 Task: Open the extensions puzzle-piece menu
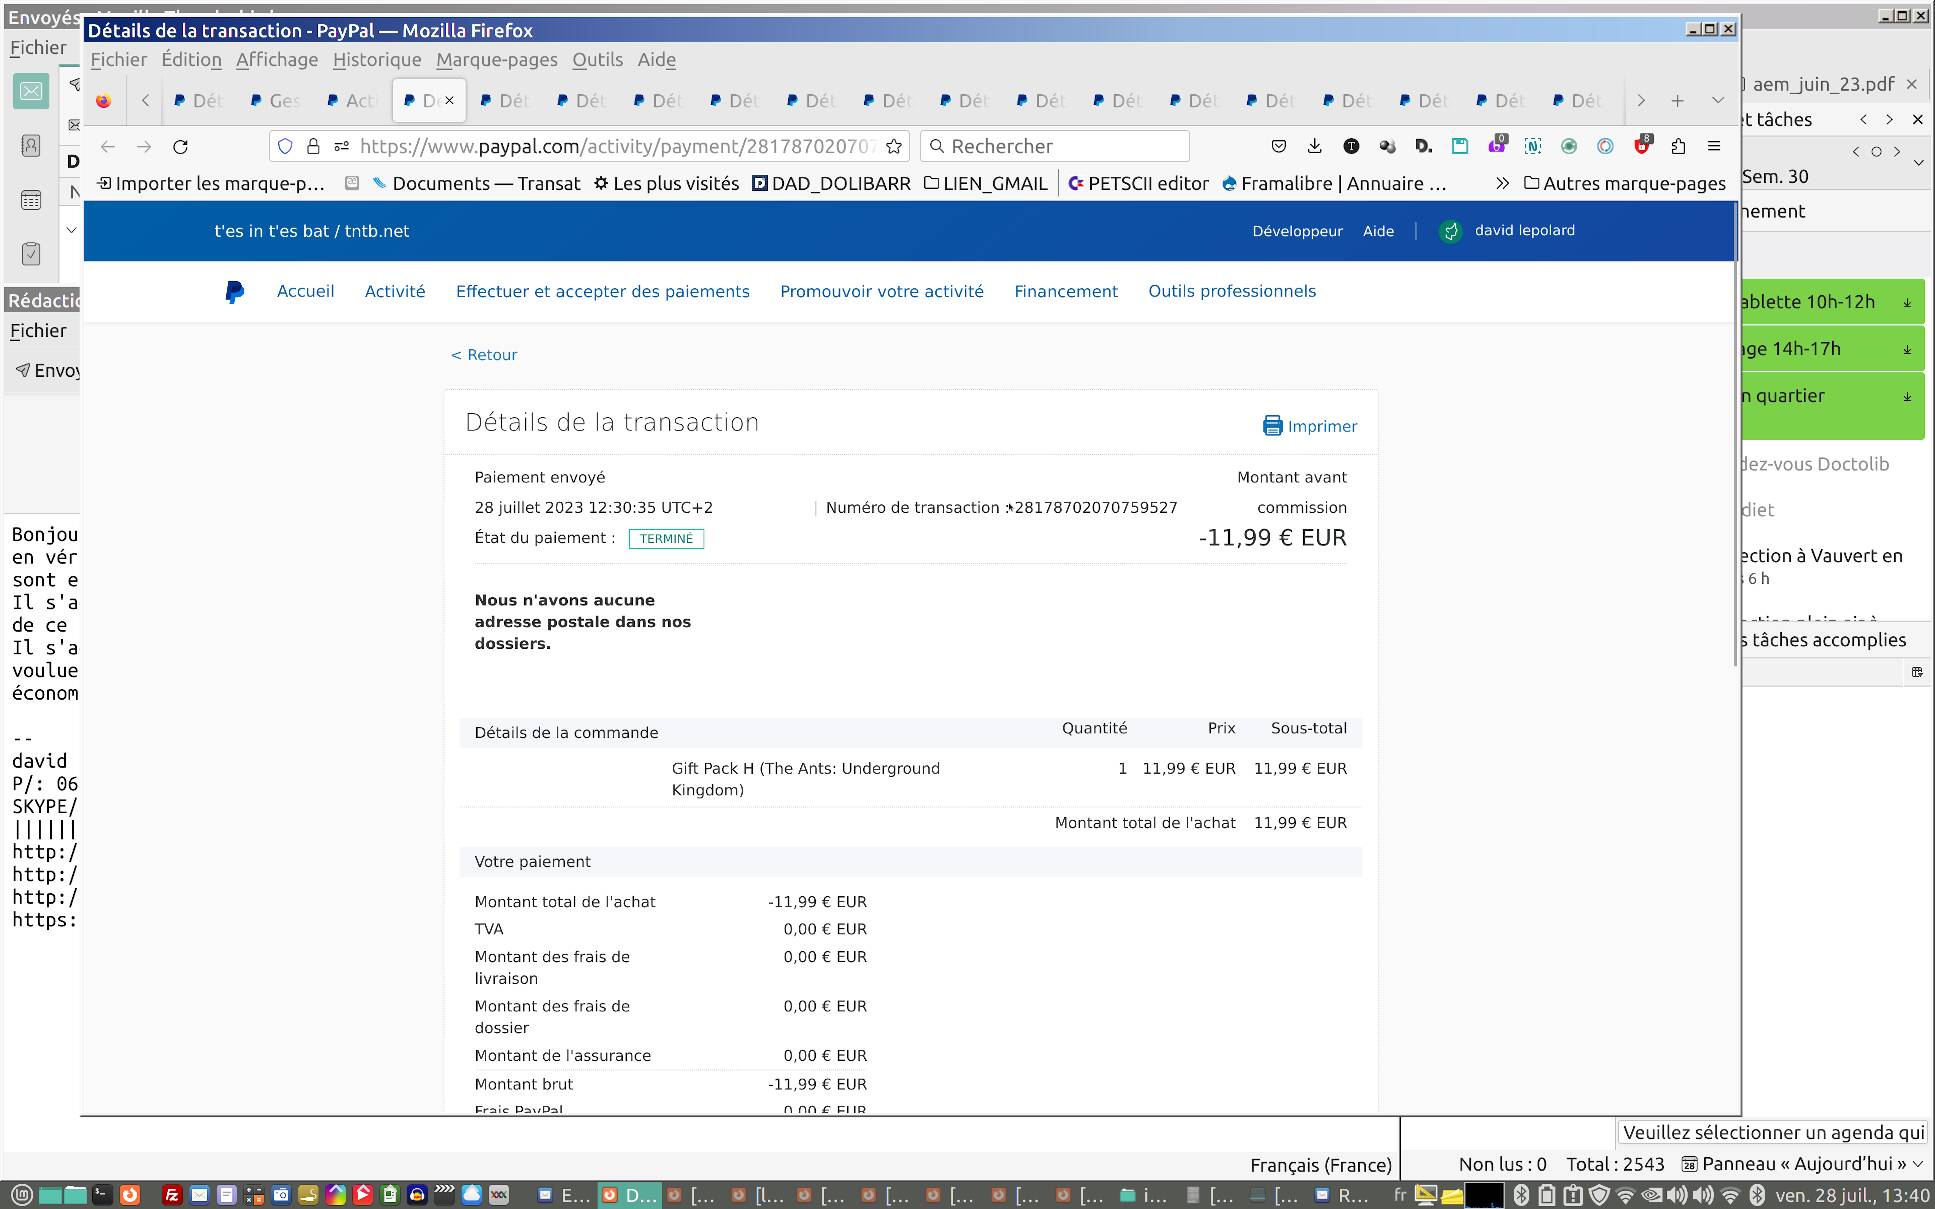[1678, 147]
